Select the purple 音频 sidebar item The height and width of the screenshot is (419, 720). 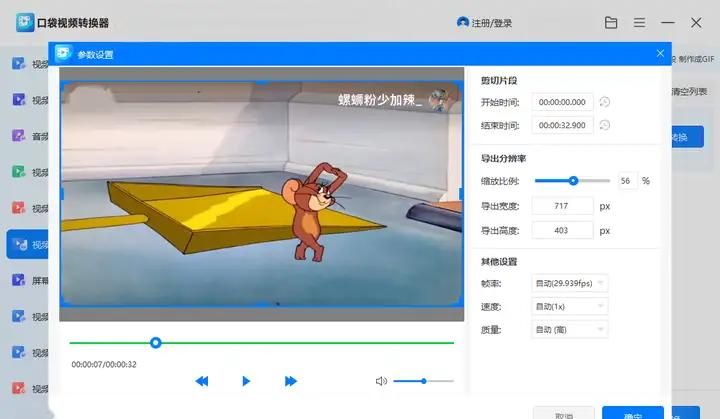click(x=28, y=136)
